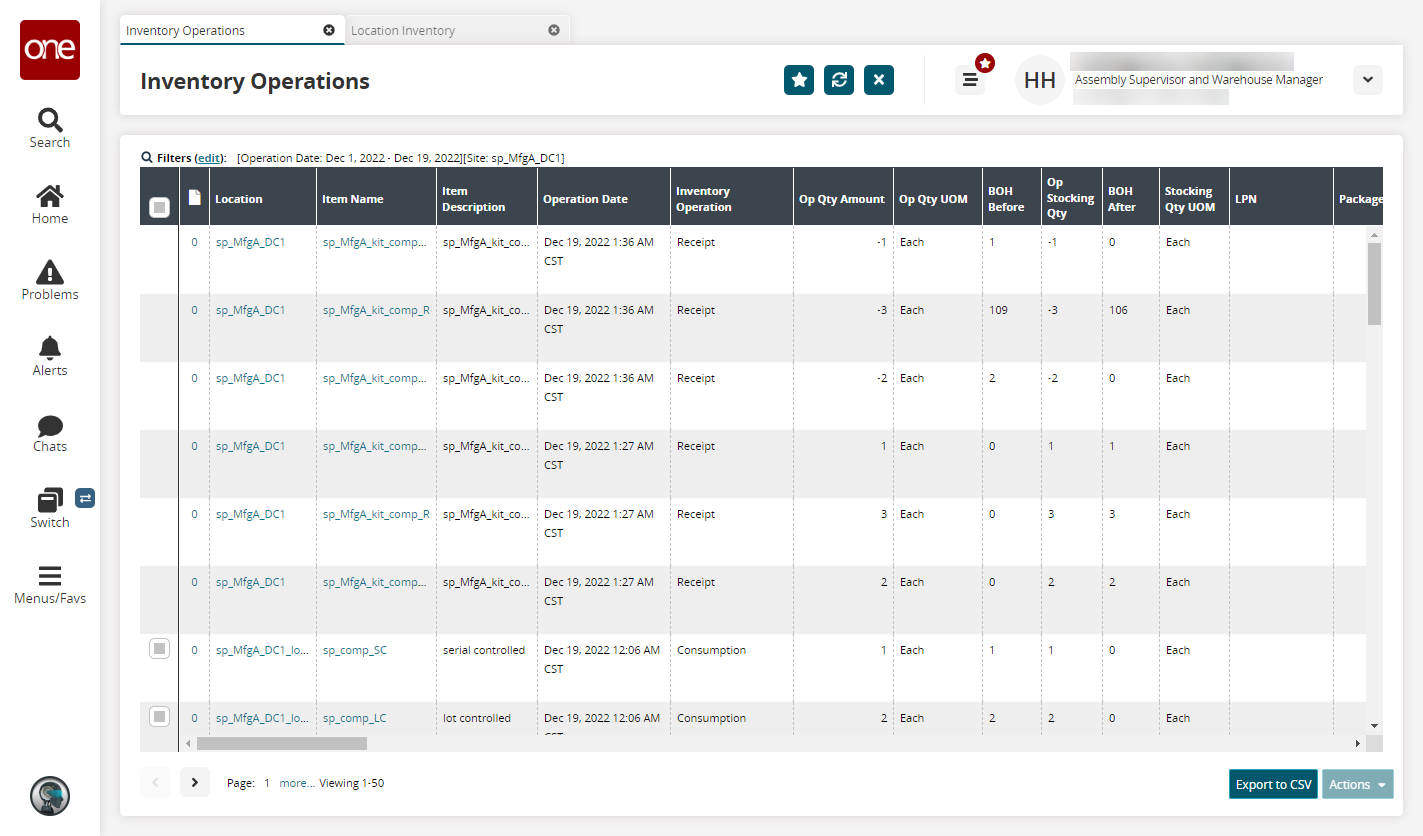
Task: Expand the user profile dropdown arrow
Action: point(1367,80)
